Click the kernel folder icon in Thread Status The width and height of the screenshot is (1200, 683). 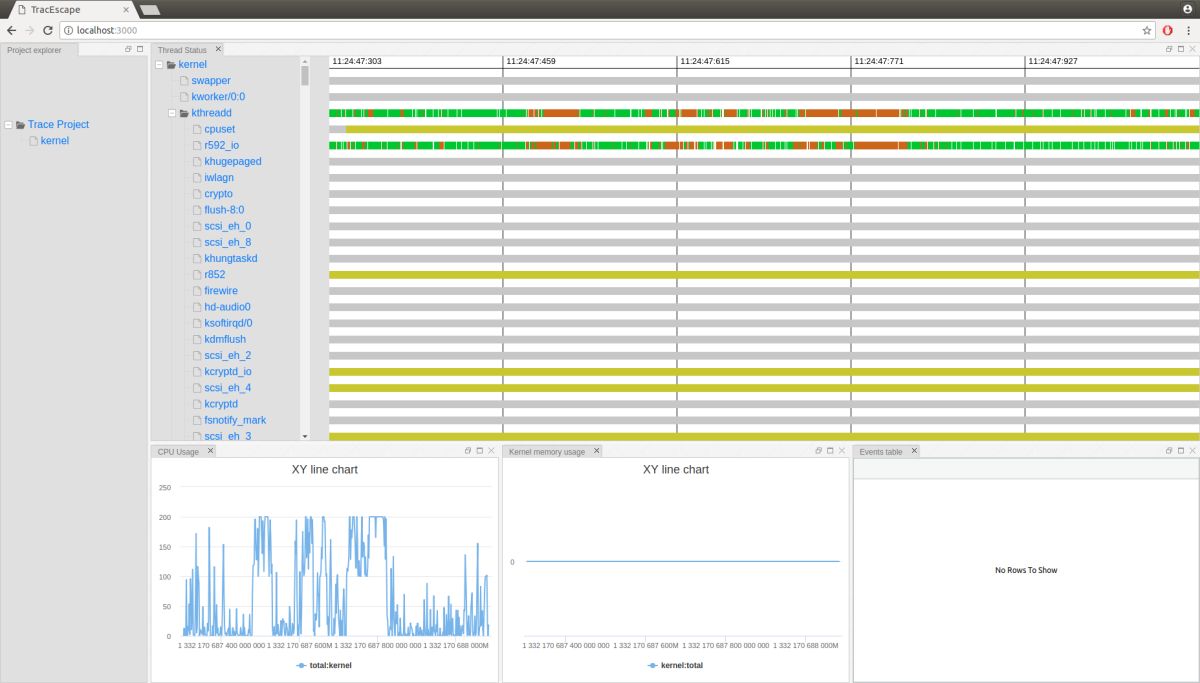(171, 65)
